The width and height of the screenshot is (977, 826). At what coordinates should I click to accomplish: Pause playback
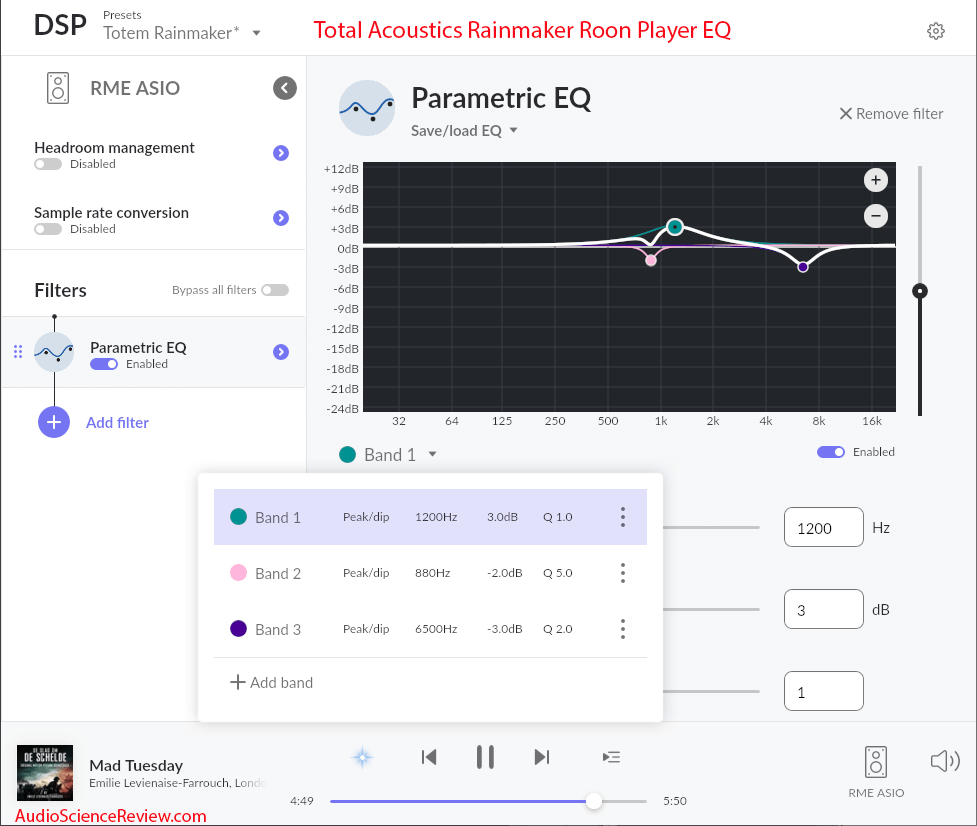point(485,757)
